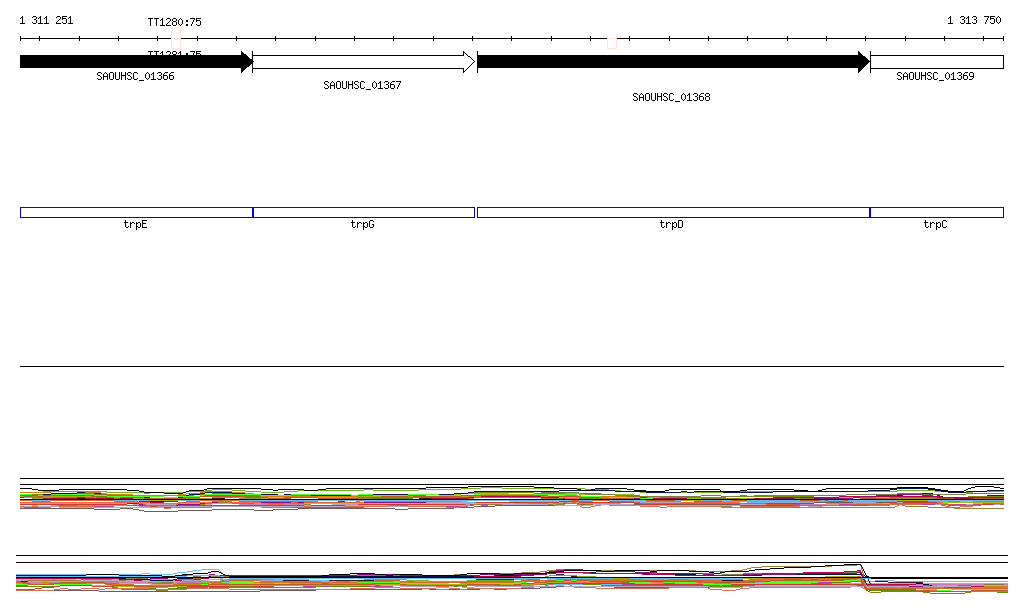Click the trpG gene name label
The height and width of the screenshot is (611, 1024).
(x=362, y=225)
